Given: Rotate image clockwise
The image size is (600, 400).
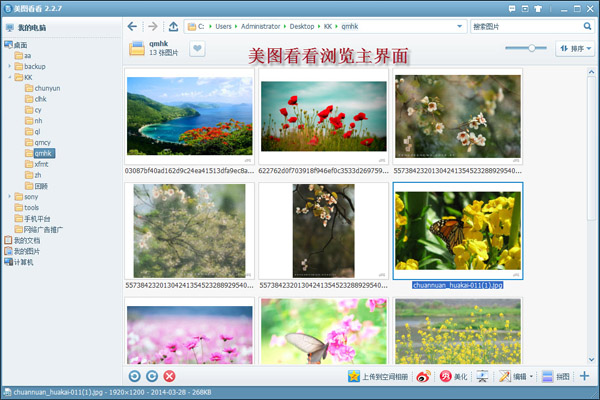Looking at the screenshot, I should pyautogui.click(x=152, y=376).
